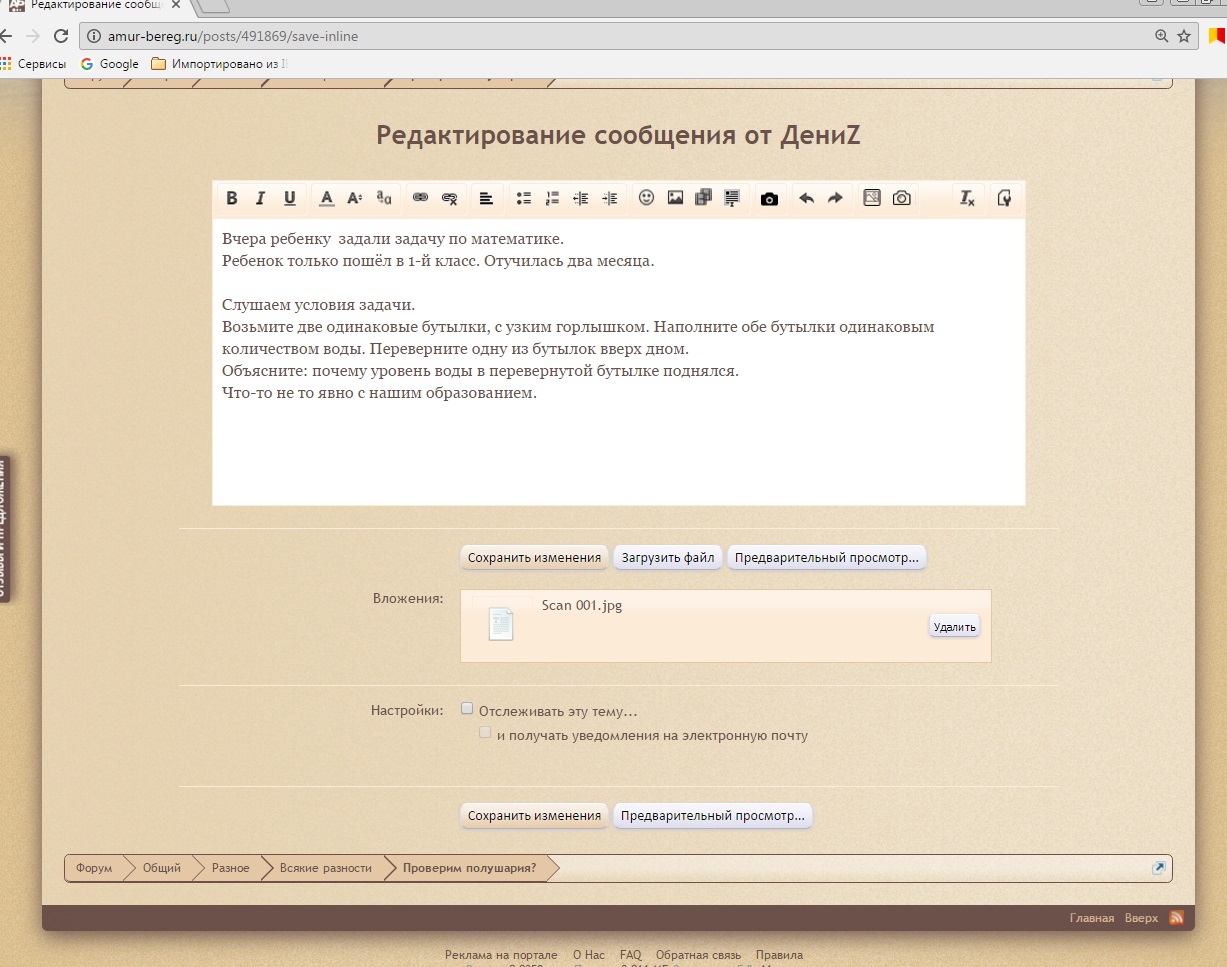Image resolution: width=1227 pixels, height=967 pixels.
Task: Toggle underline formatting in editor toolbar
Action: point(290,198)
